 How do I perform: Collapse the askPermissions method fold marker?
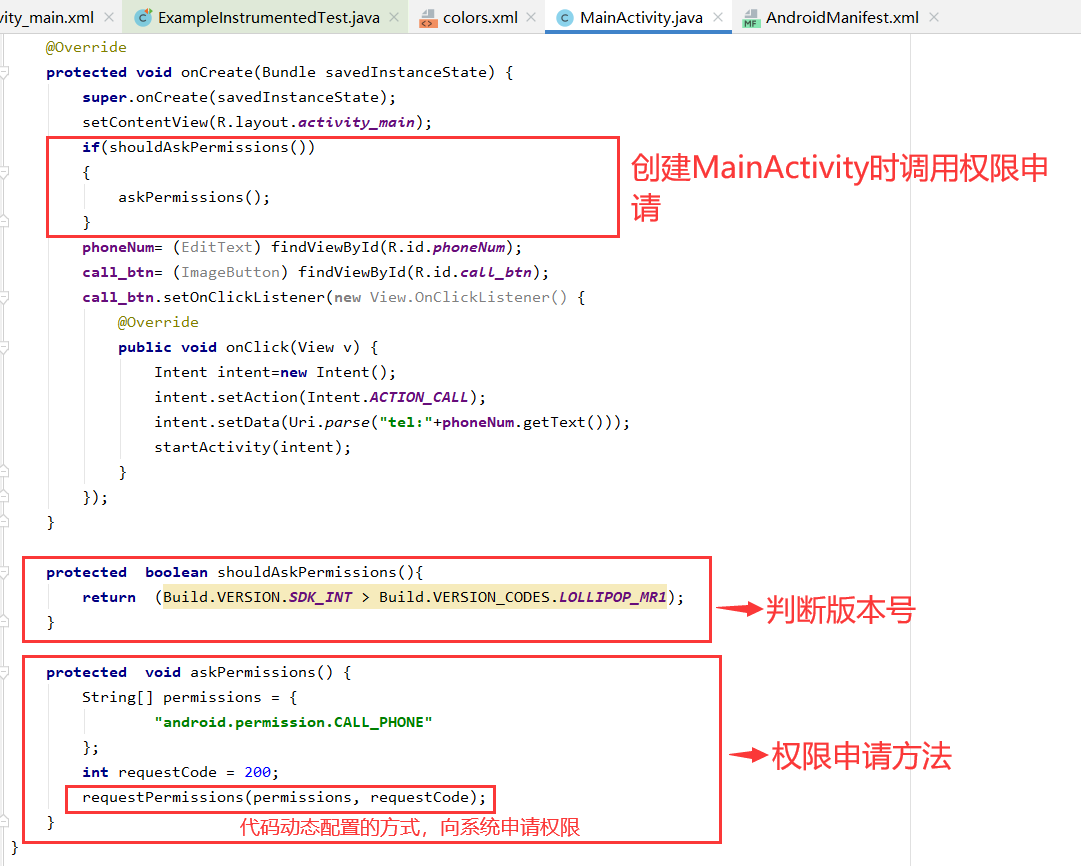pyautogui.click(x=4, y=672)
